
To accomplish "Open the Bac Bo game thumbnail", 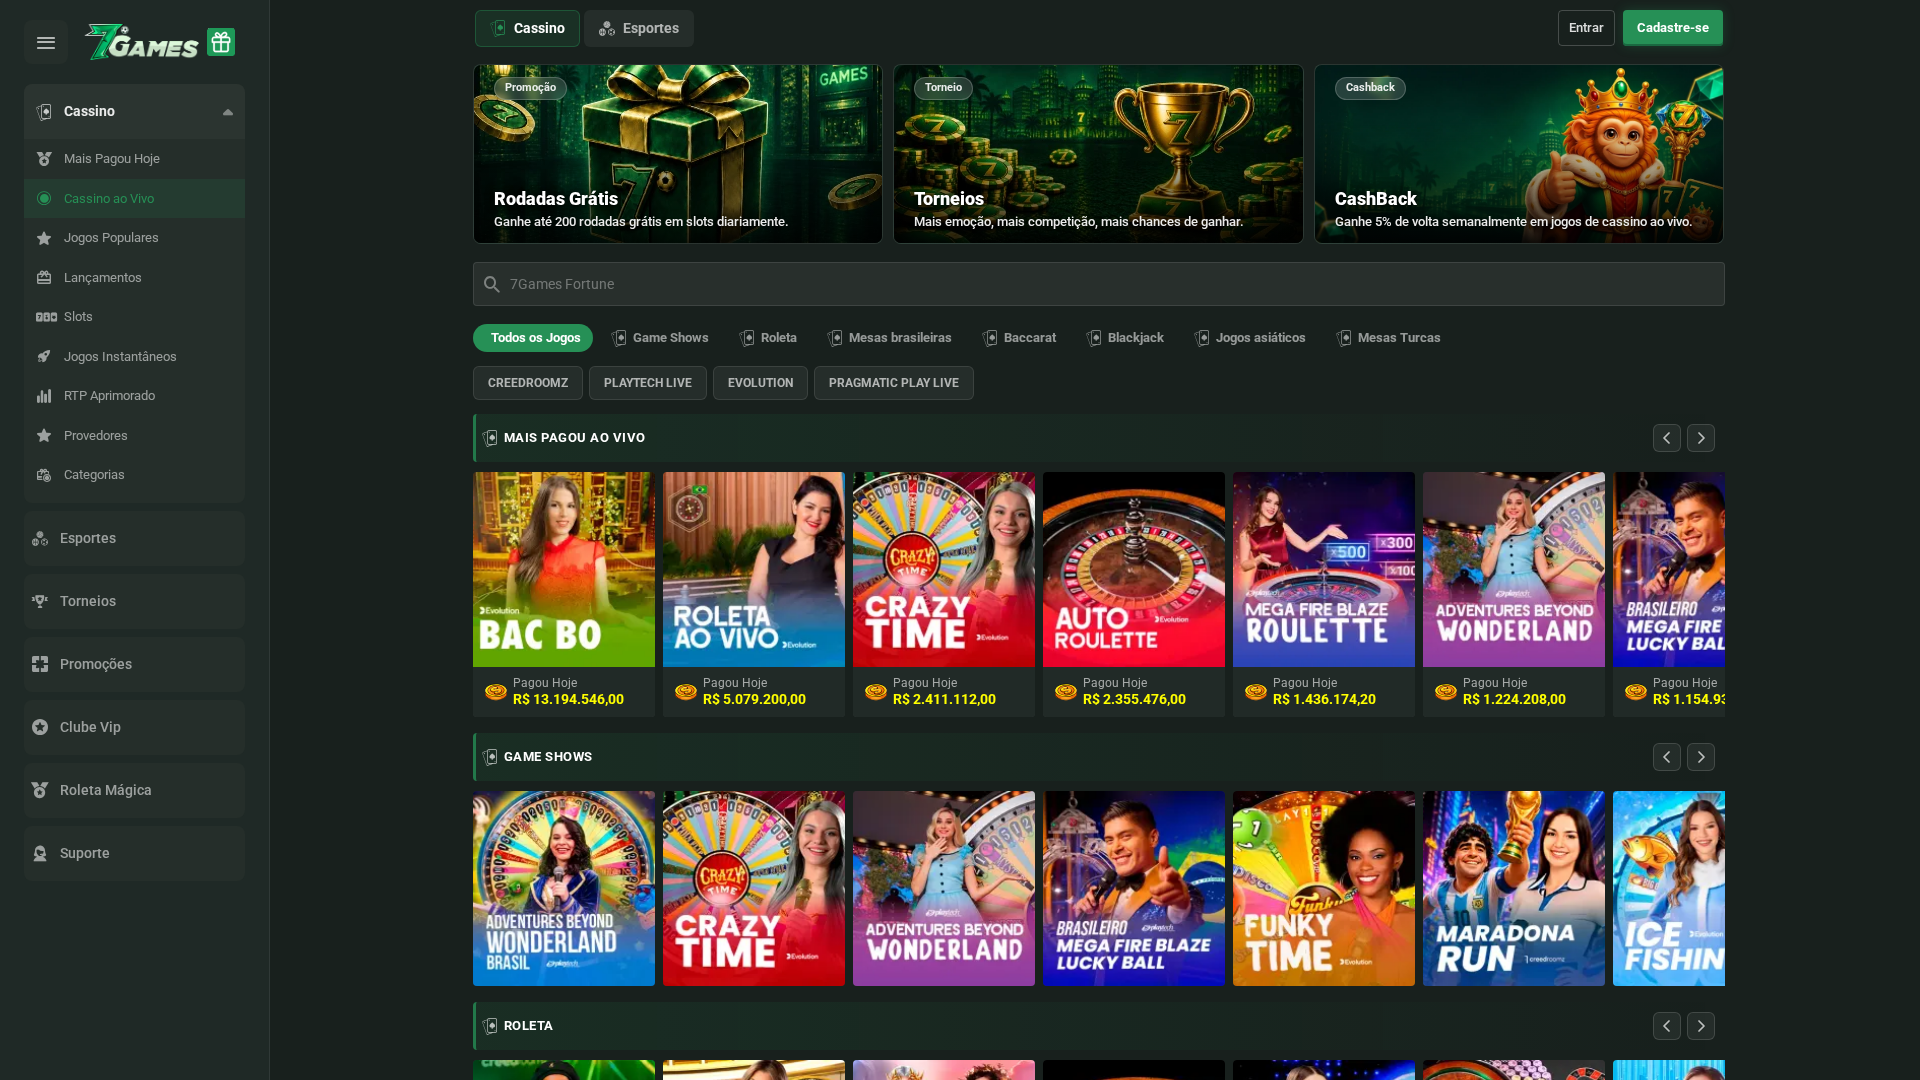I will point(564,570).
